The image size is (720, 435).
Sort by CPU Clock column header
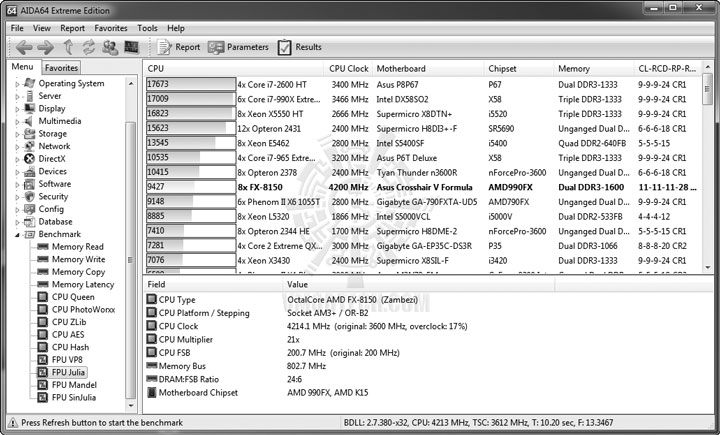point(349,68)
